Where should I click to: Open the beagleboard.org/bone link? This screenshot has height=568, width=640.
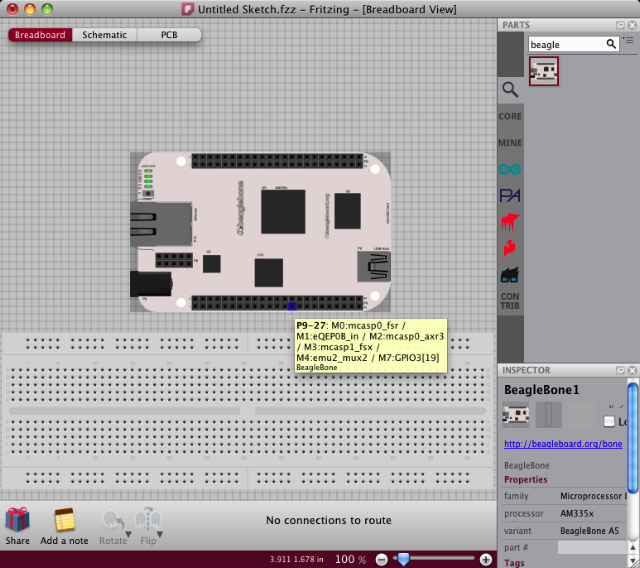[563, 444]
